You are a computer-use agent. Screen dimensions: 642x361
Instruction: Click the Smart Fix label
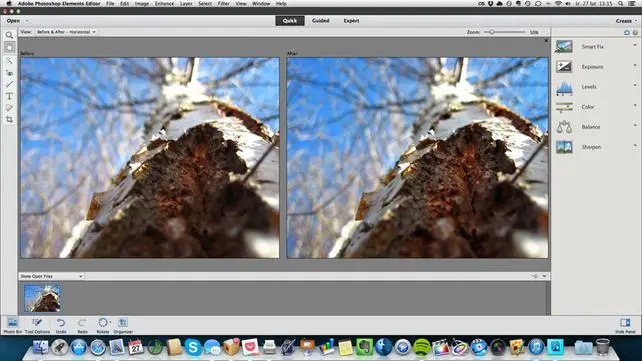592,47
